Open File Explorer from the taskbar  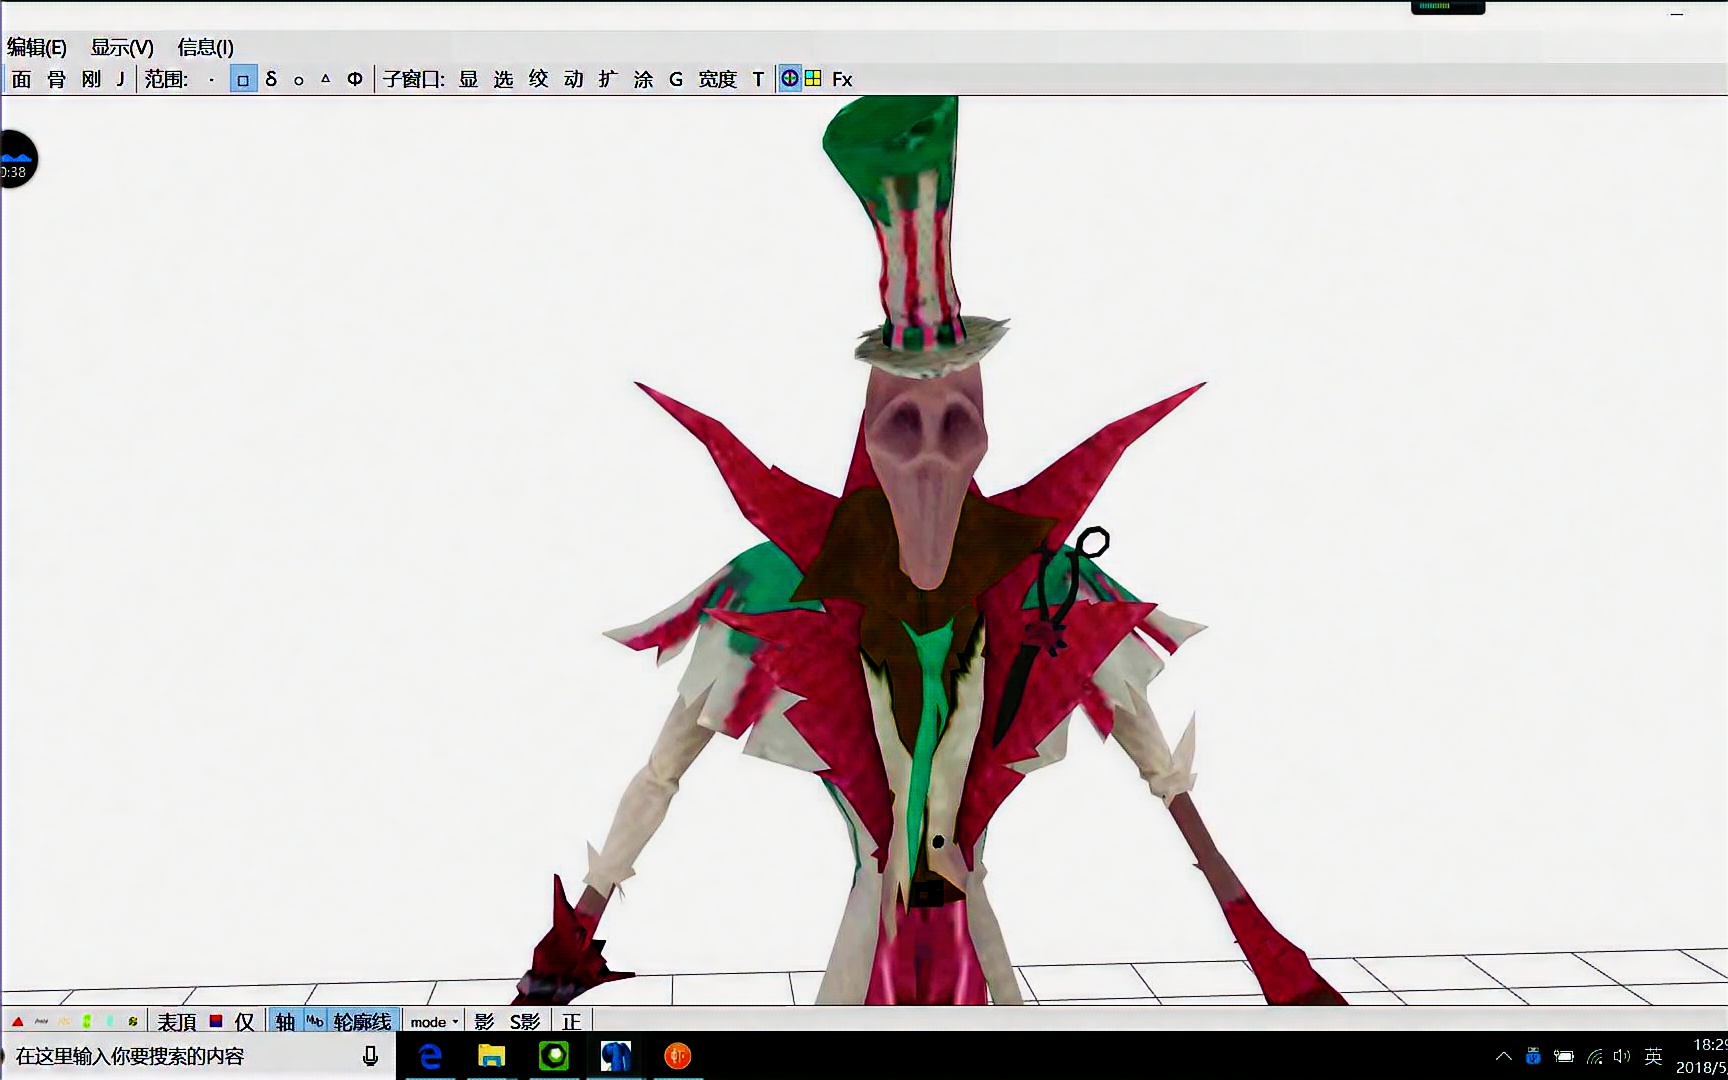pos(491,1056)
